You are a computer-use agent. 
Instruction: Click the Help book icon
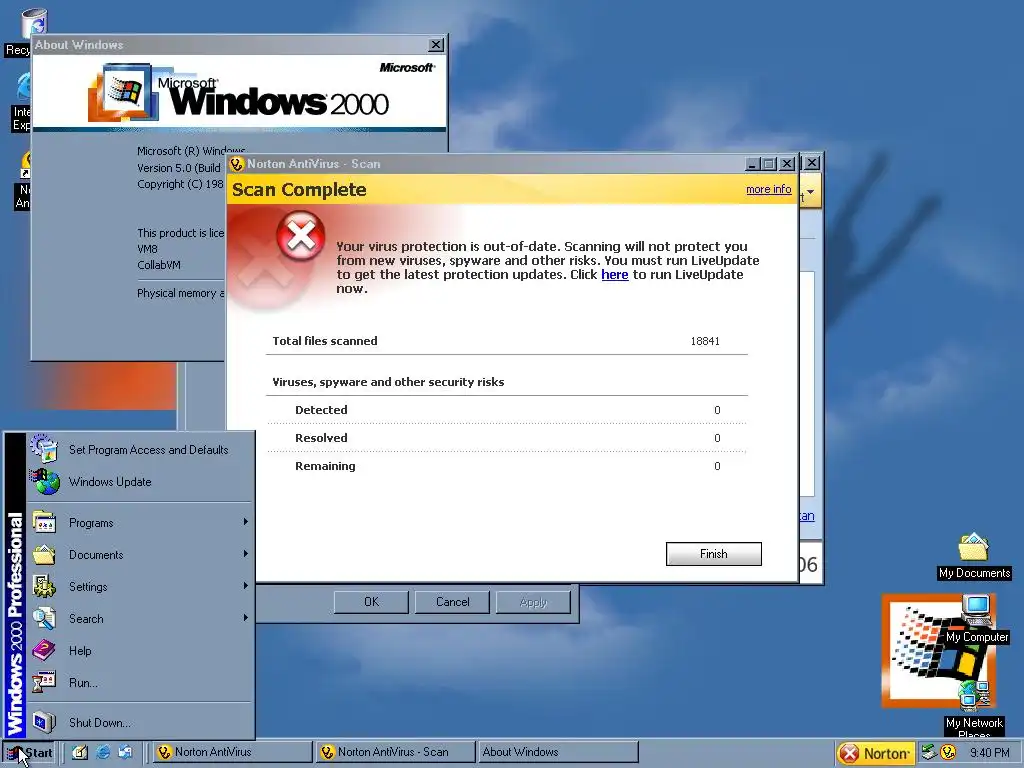(44, 650)
